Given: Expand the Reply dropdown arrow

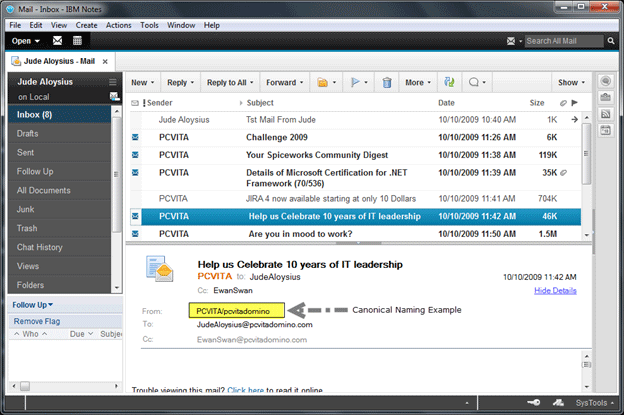Looking at the screenshot, I should [192, 83].
